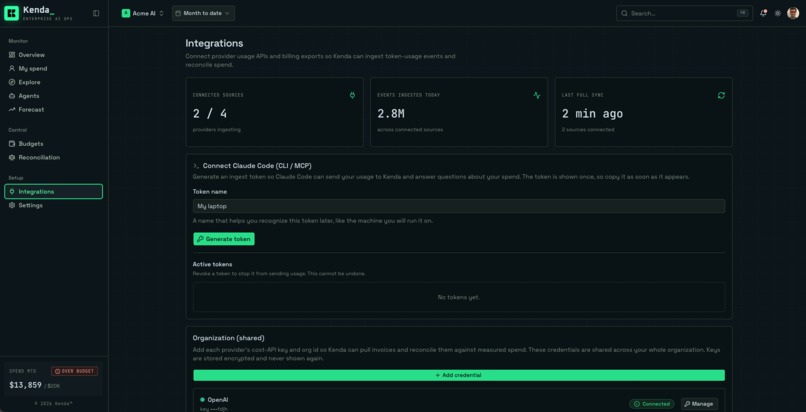Collapse the sidebar panel toggle

click(96, 13)
